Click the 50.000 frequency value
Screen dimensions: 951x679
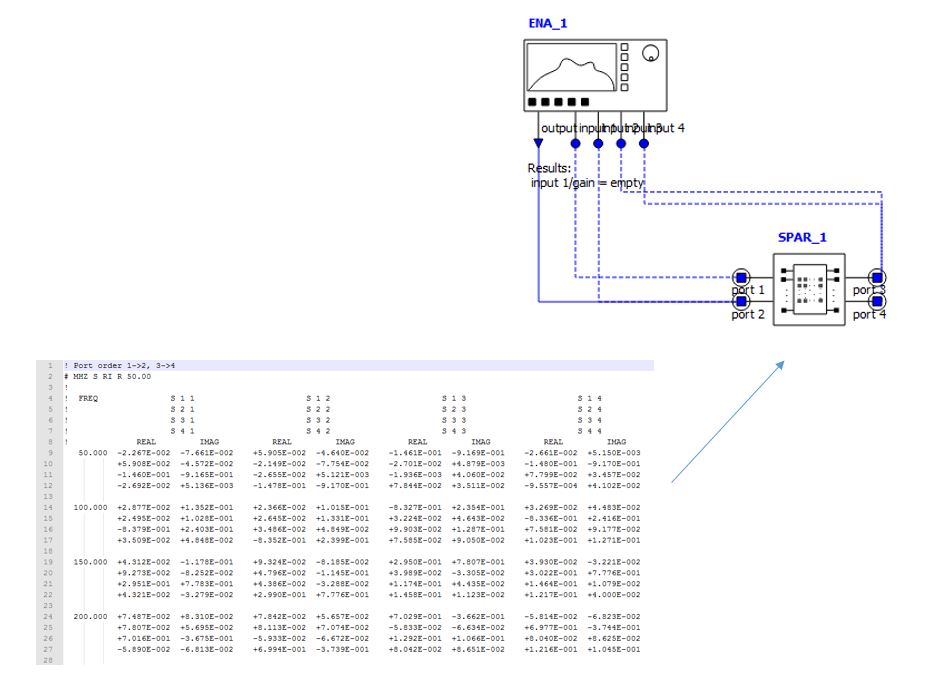click(91, 453)
